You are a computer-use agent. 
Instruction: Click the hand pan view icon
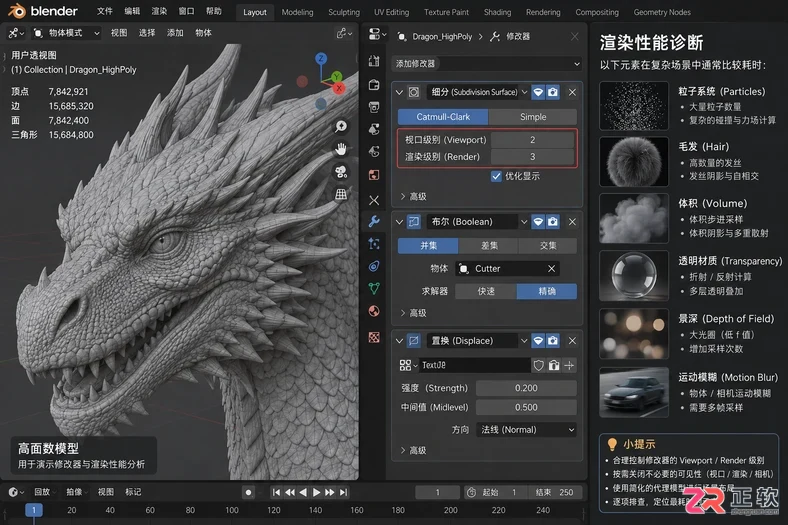[x=341, y=149]
